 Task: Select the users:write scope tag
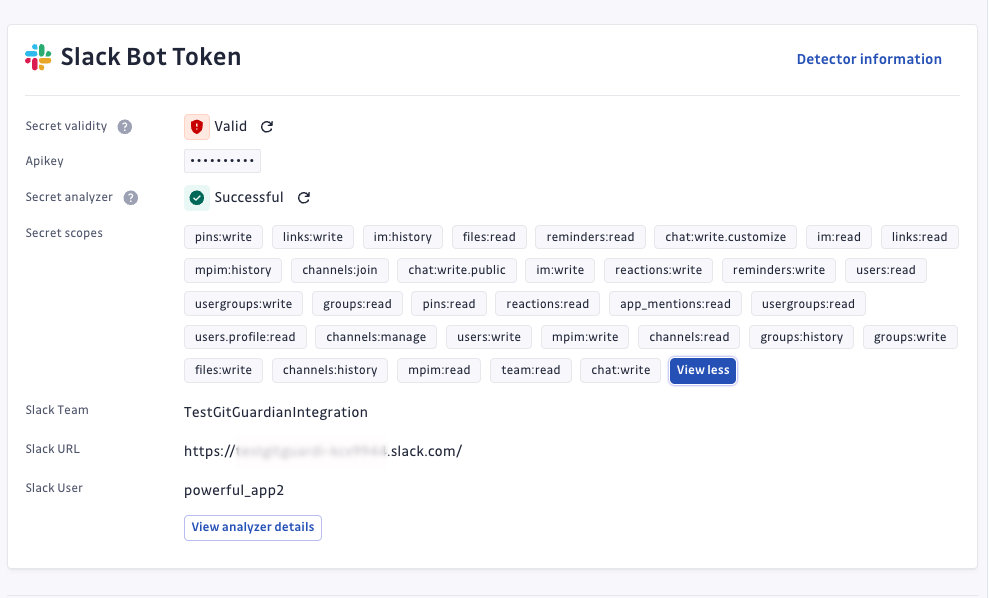[489, 337]
